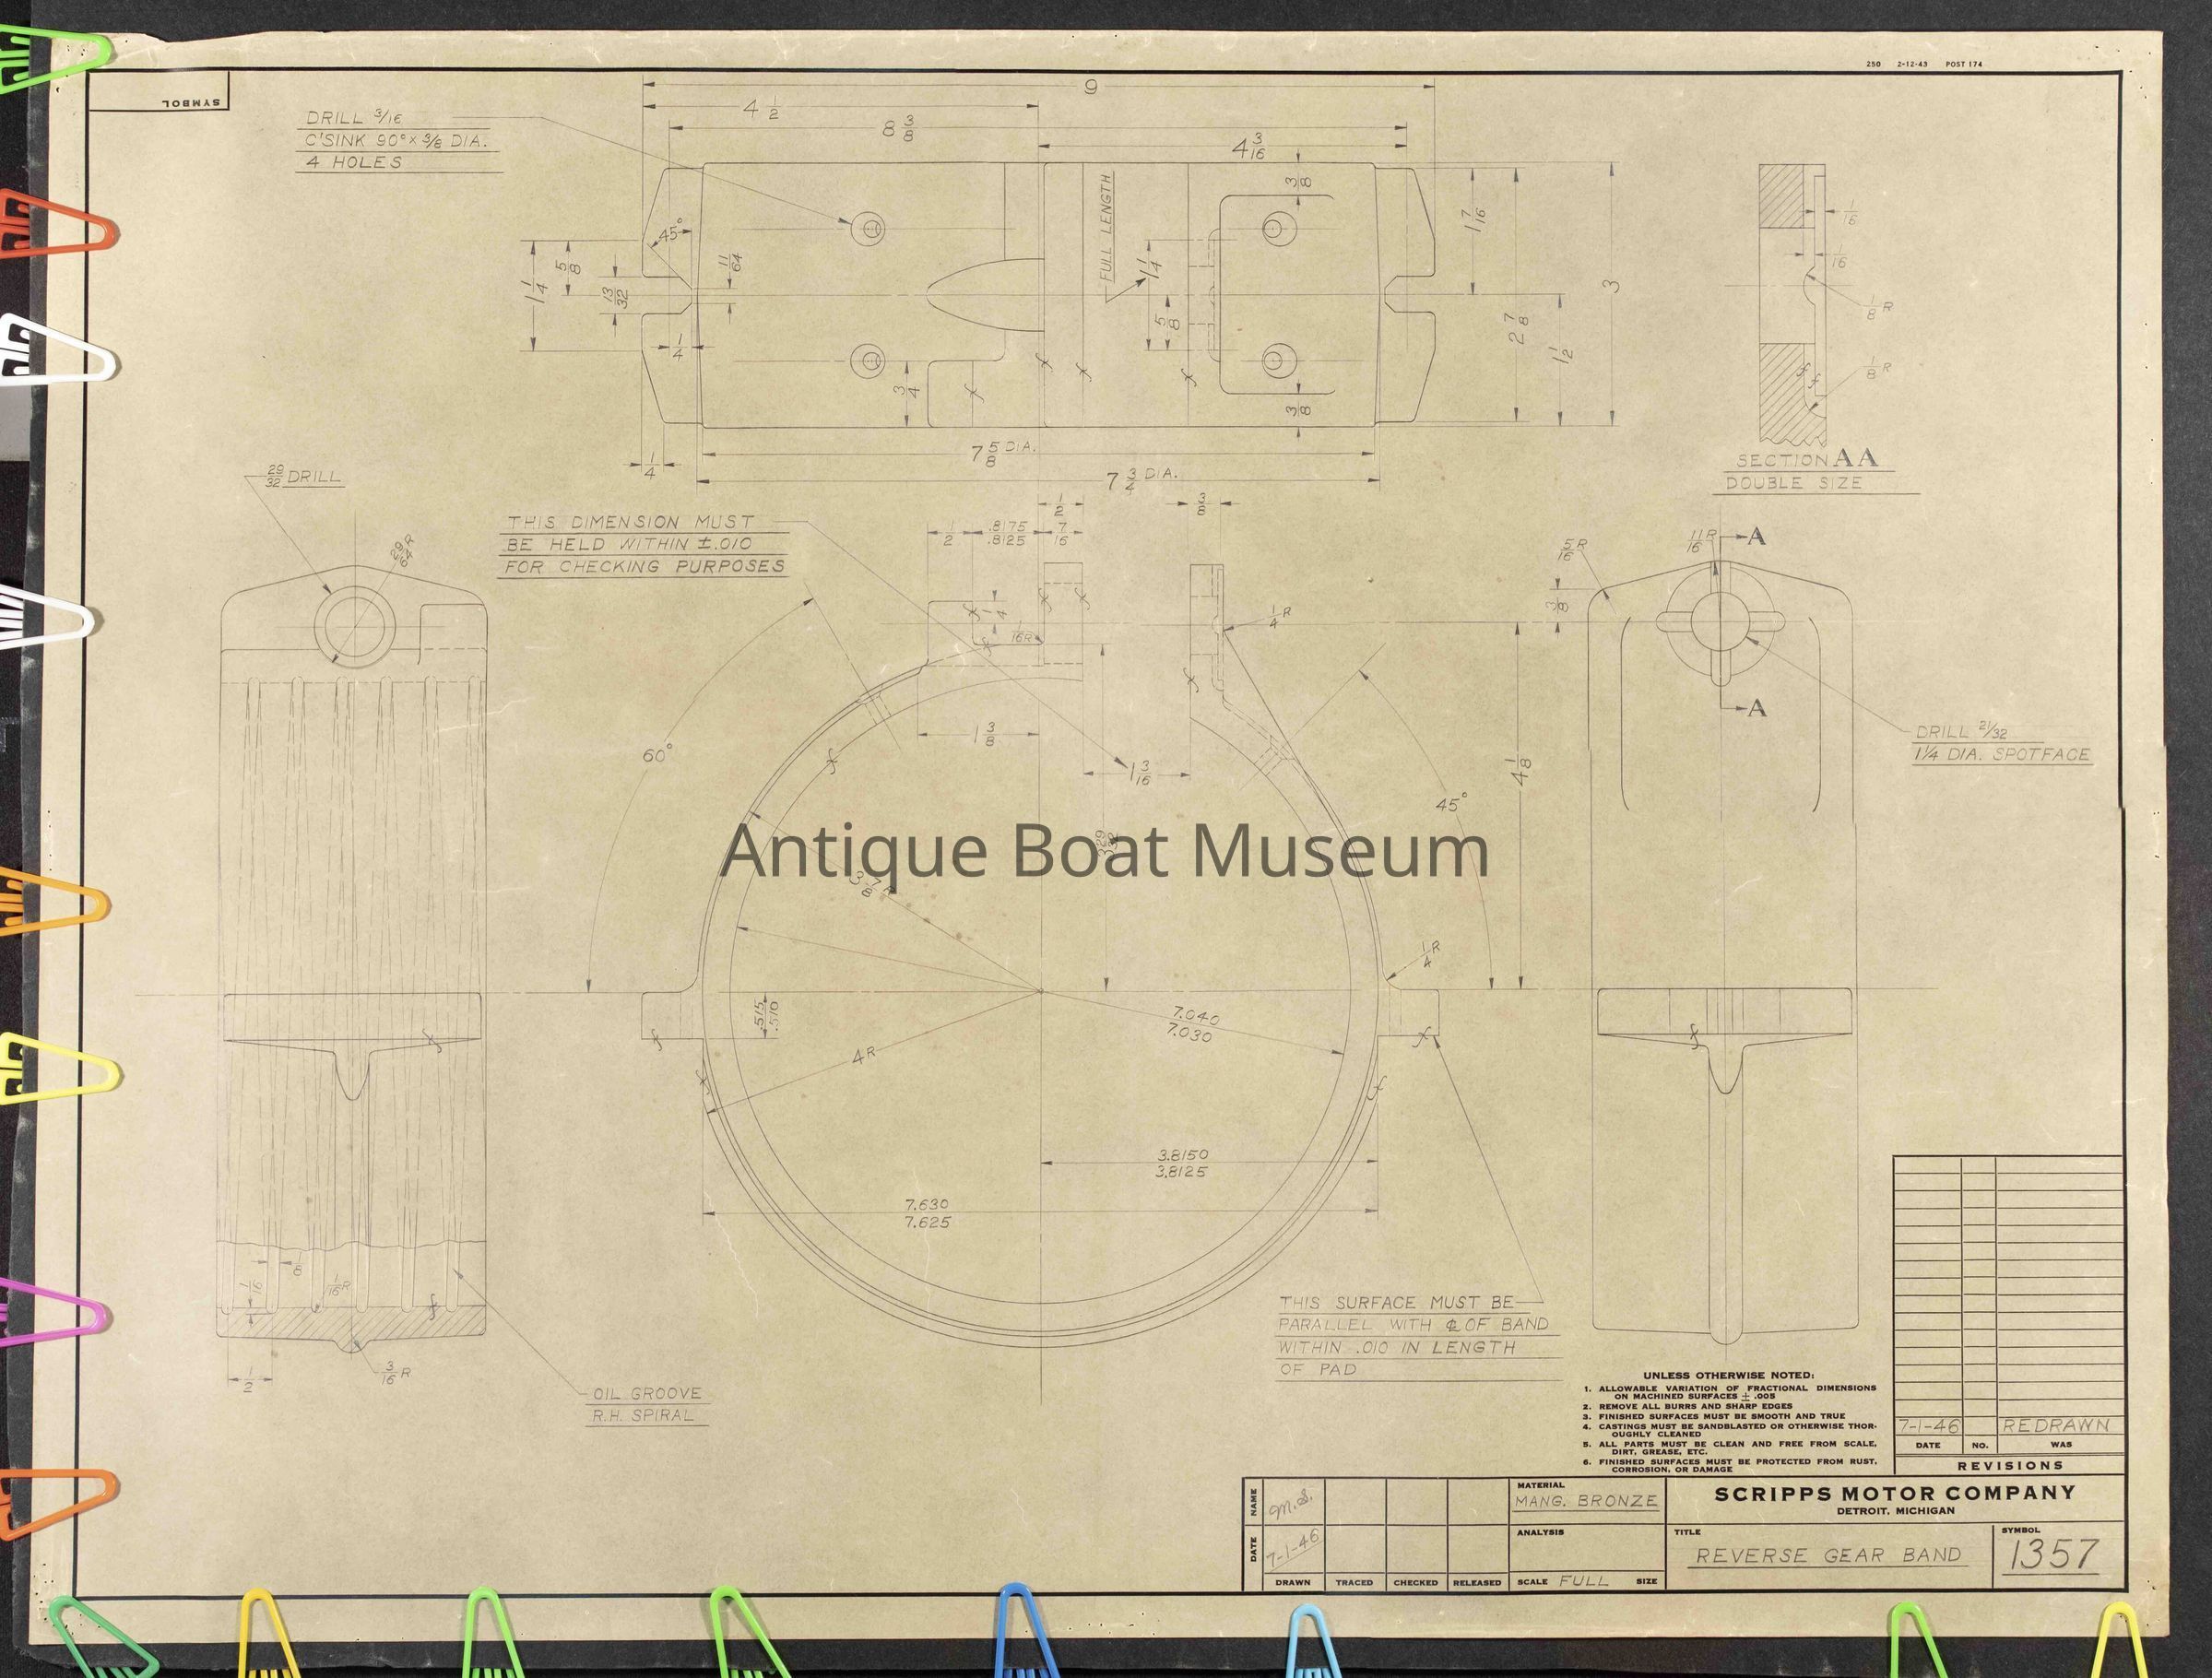Click the 'Antique Boat Museum' watermark text

click(x=1104, y=852)
